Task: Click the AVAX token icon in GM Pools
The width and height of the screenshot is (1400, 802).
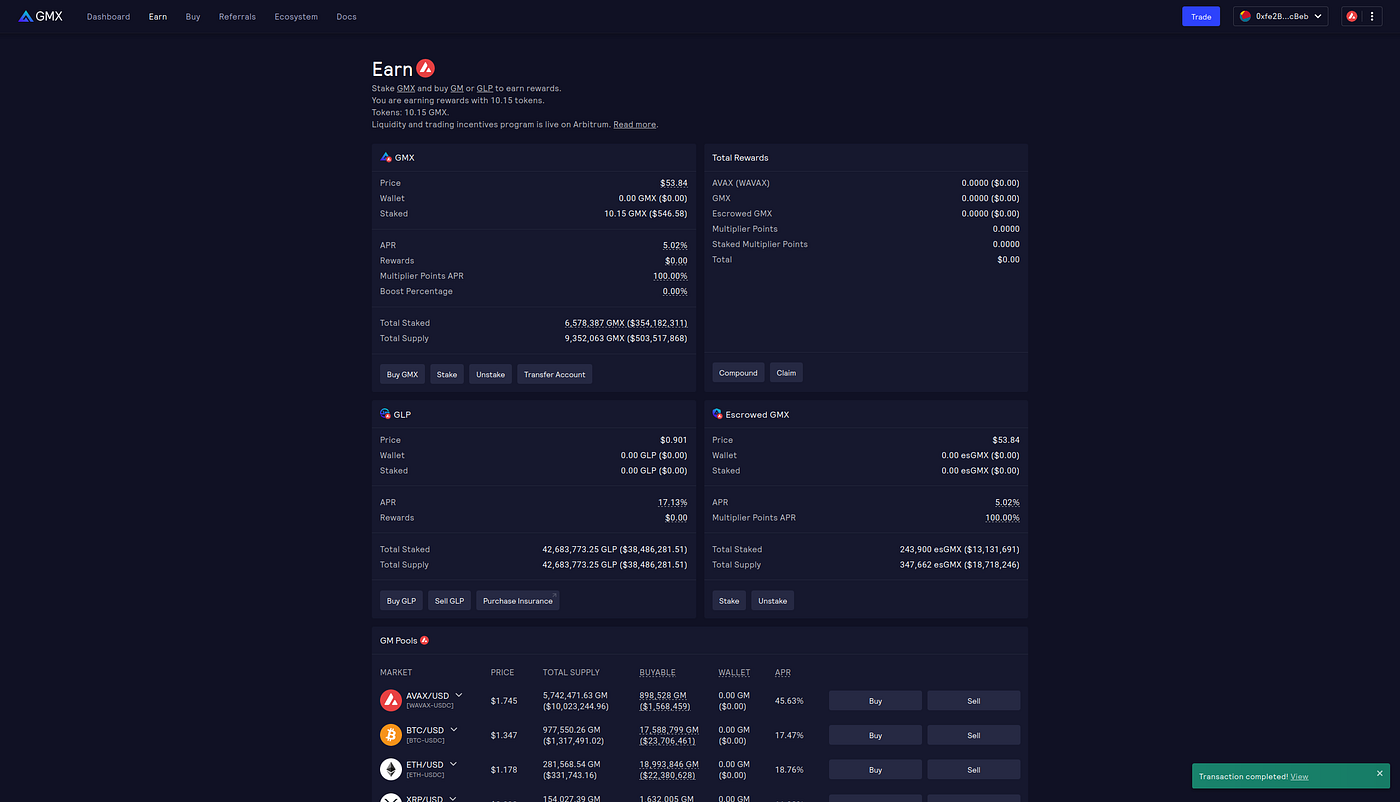Action: (391, 700)
